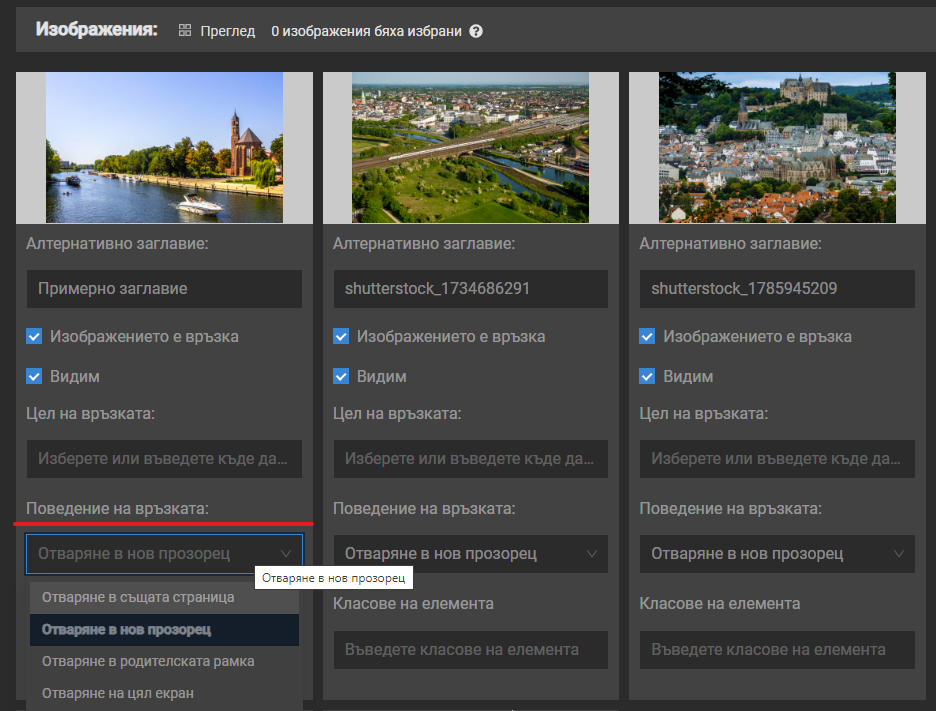The width and height of the screenshot is (936, 711).
Task: Open second card's Отваряне в нов прозорец dropdown
Action: click(x=470, y=553)
